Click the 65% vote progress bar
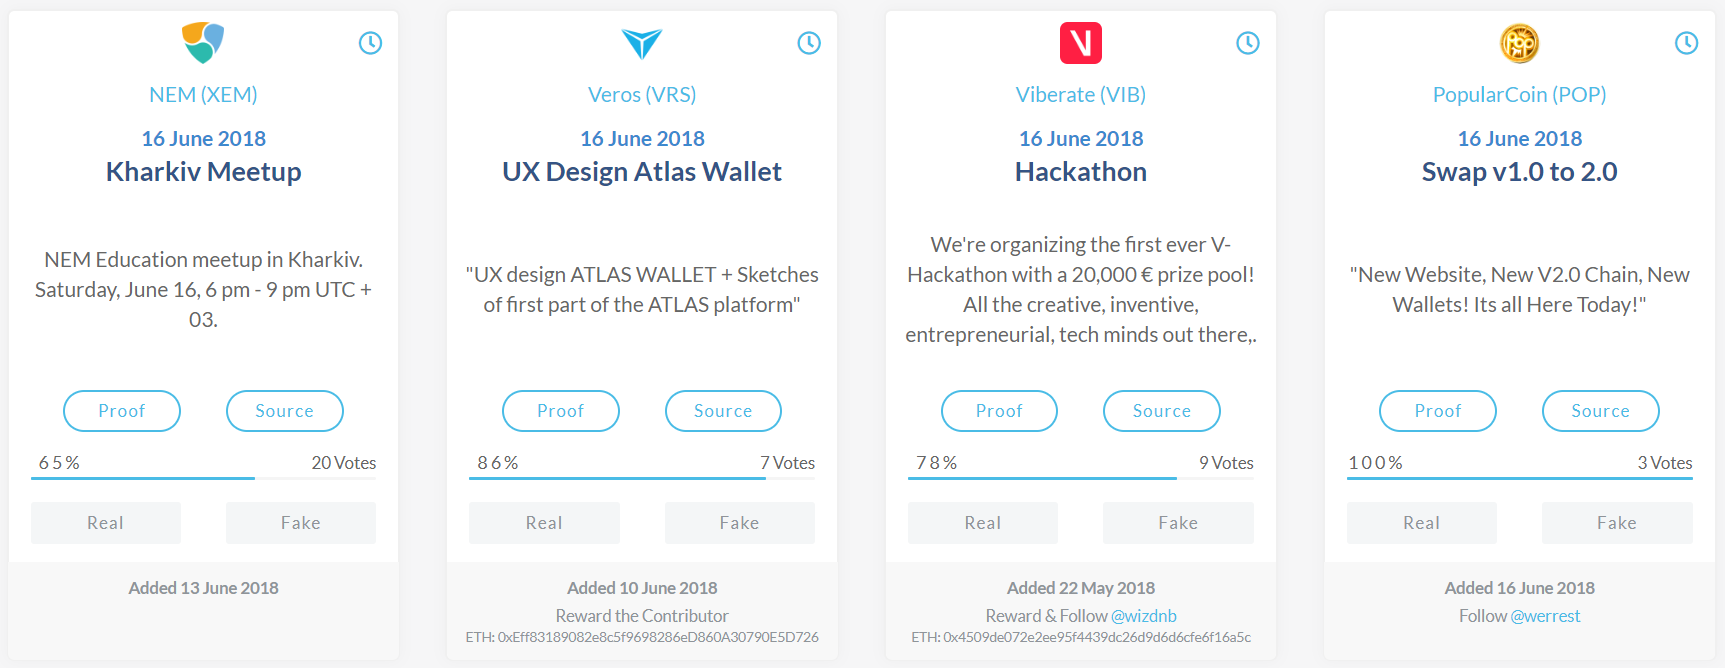The width and height of the screenshot is (1725, 668). (143, 478)
